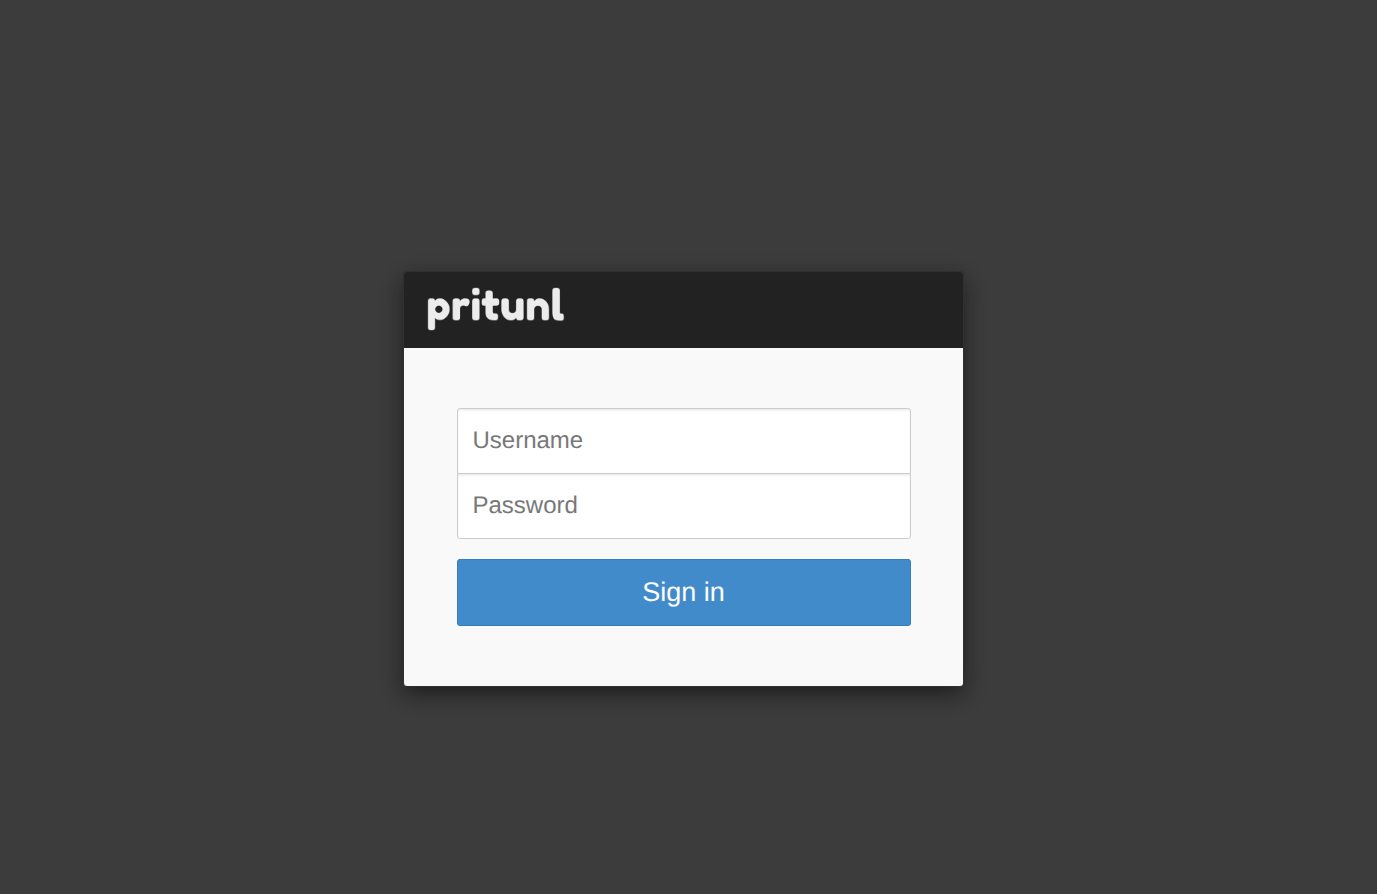Activate the field labeled Password
Screen dimensions: 1377x894
tap(683, 506)
